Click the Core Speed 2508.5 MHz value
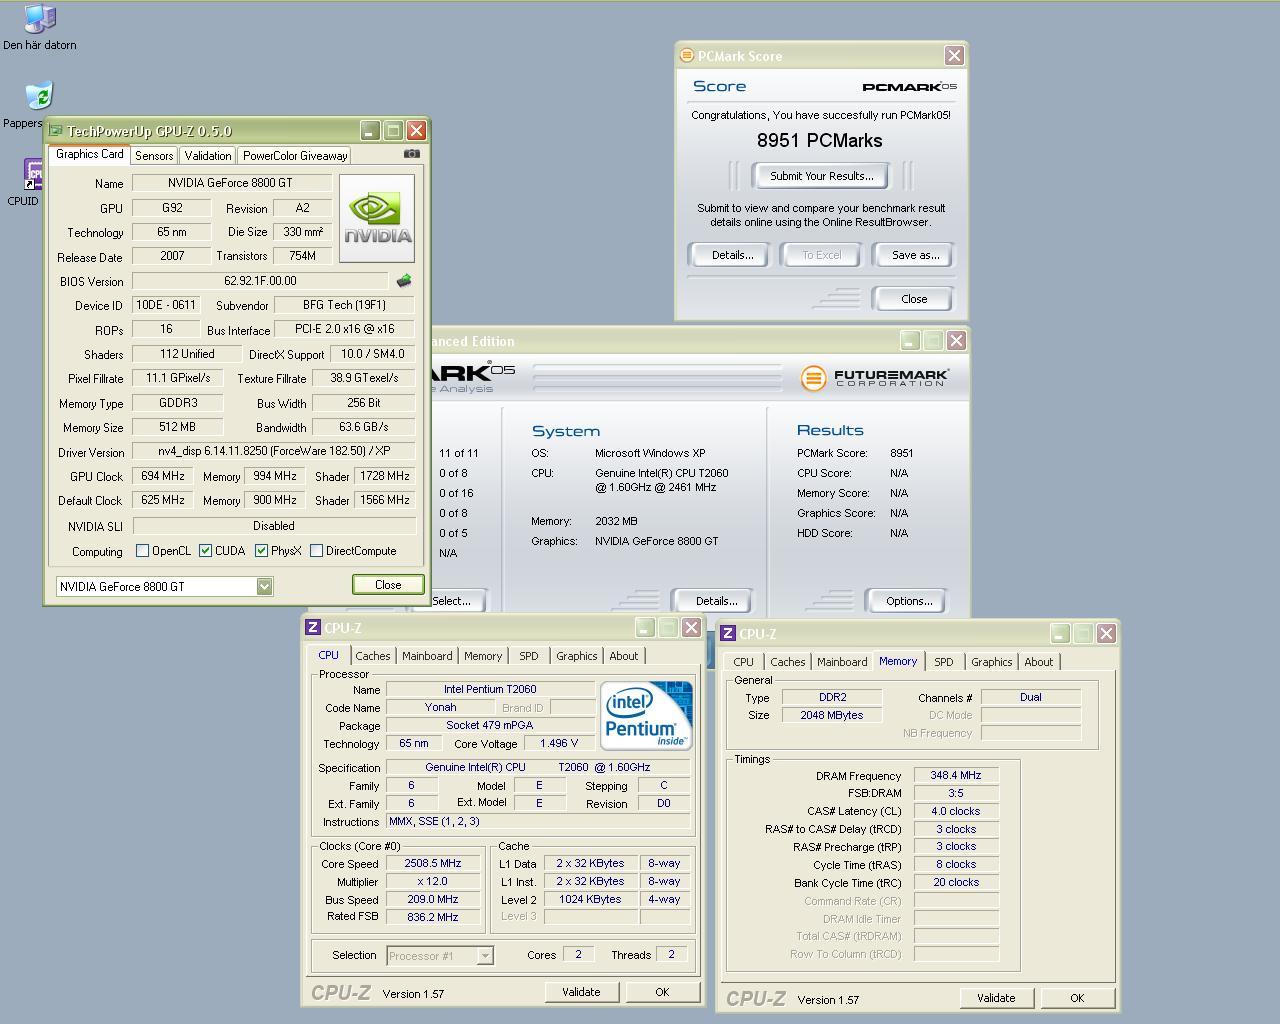 (x=433, y=863)
